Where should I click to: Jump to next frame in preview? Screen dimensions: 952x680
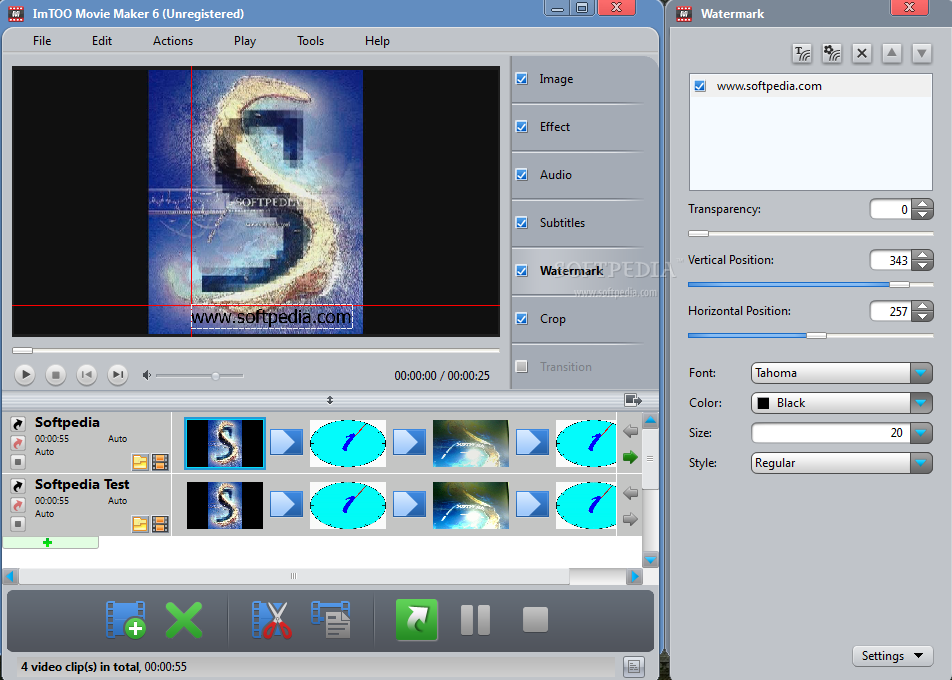point(118,375)
